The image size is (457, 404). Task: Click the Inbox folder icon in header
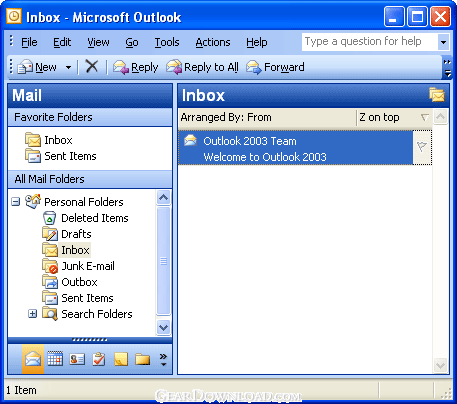(437, 95)
